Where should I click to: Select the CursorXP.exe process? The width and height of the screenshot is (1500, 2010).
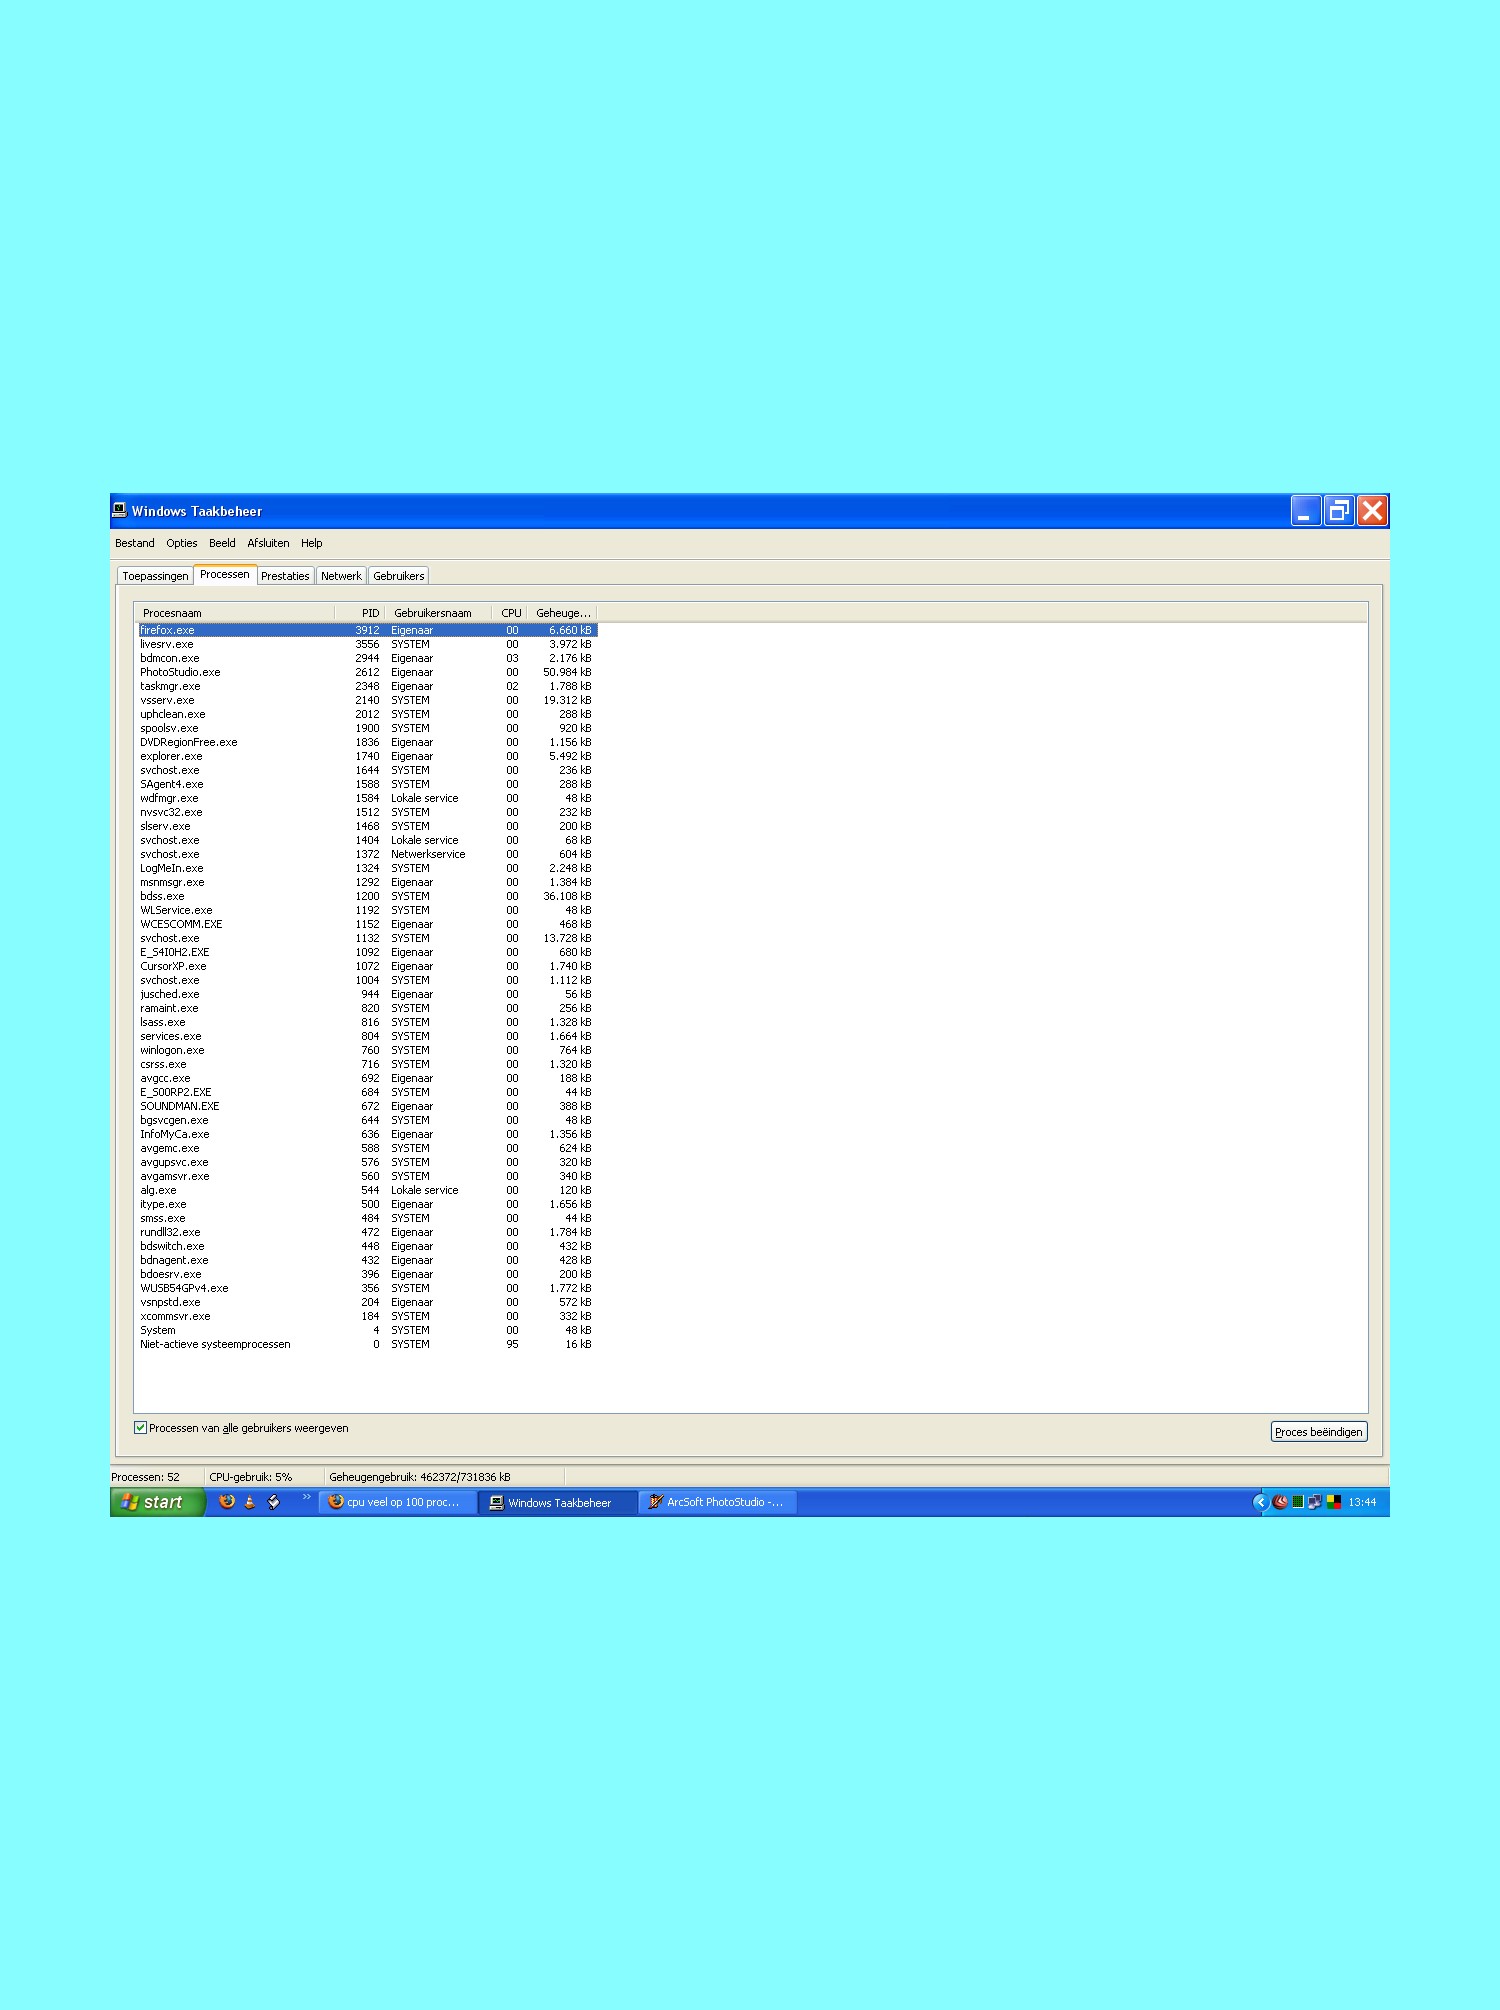point(367,966)
